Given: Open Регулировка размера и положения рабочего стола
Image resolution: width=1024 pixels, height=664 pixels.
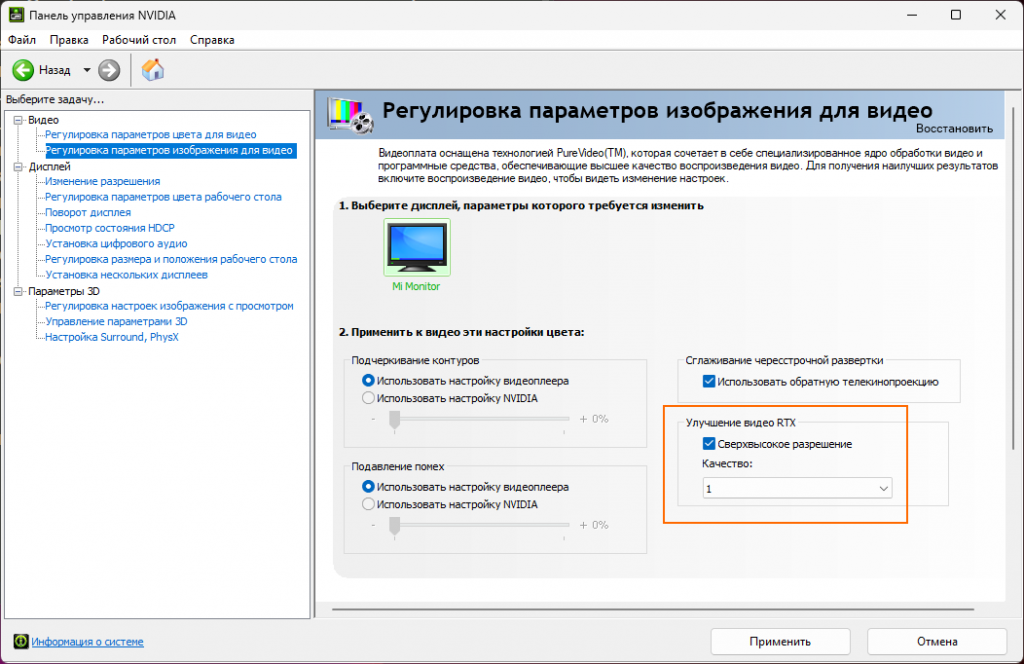Looking at the screenshot, I should [171, 259].
